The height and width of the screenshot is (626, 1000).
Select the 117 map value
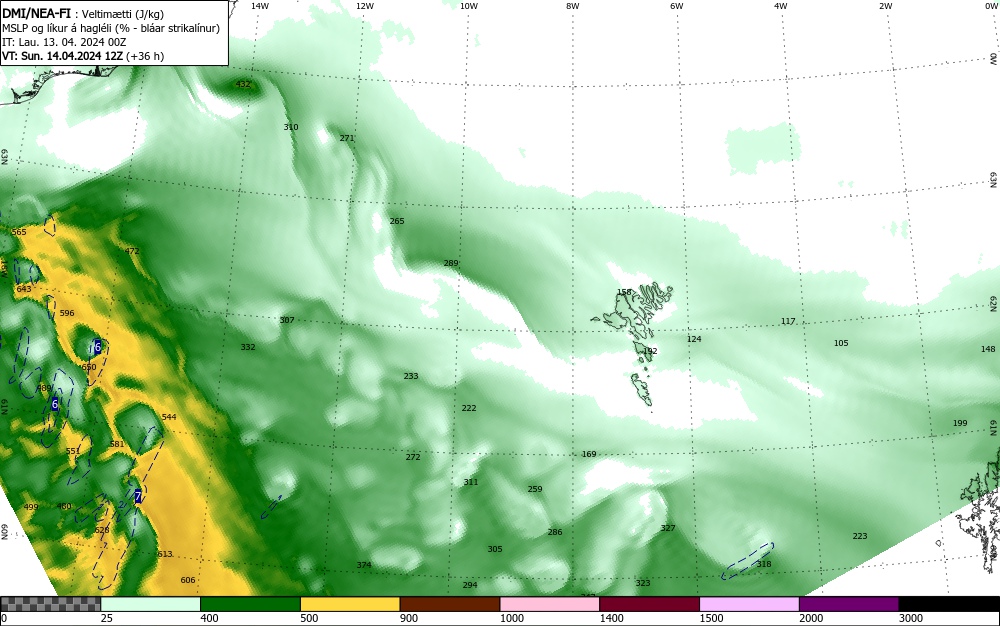[x=788, y=321]
